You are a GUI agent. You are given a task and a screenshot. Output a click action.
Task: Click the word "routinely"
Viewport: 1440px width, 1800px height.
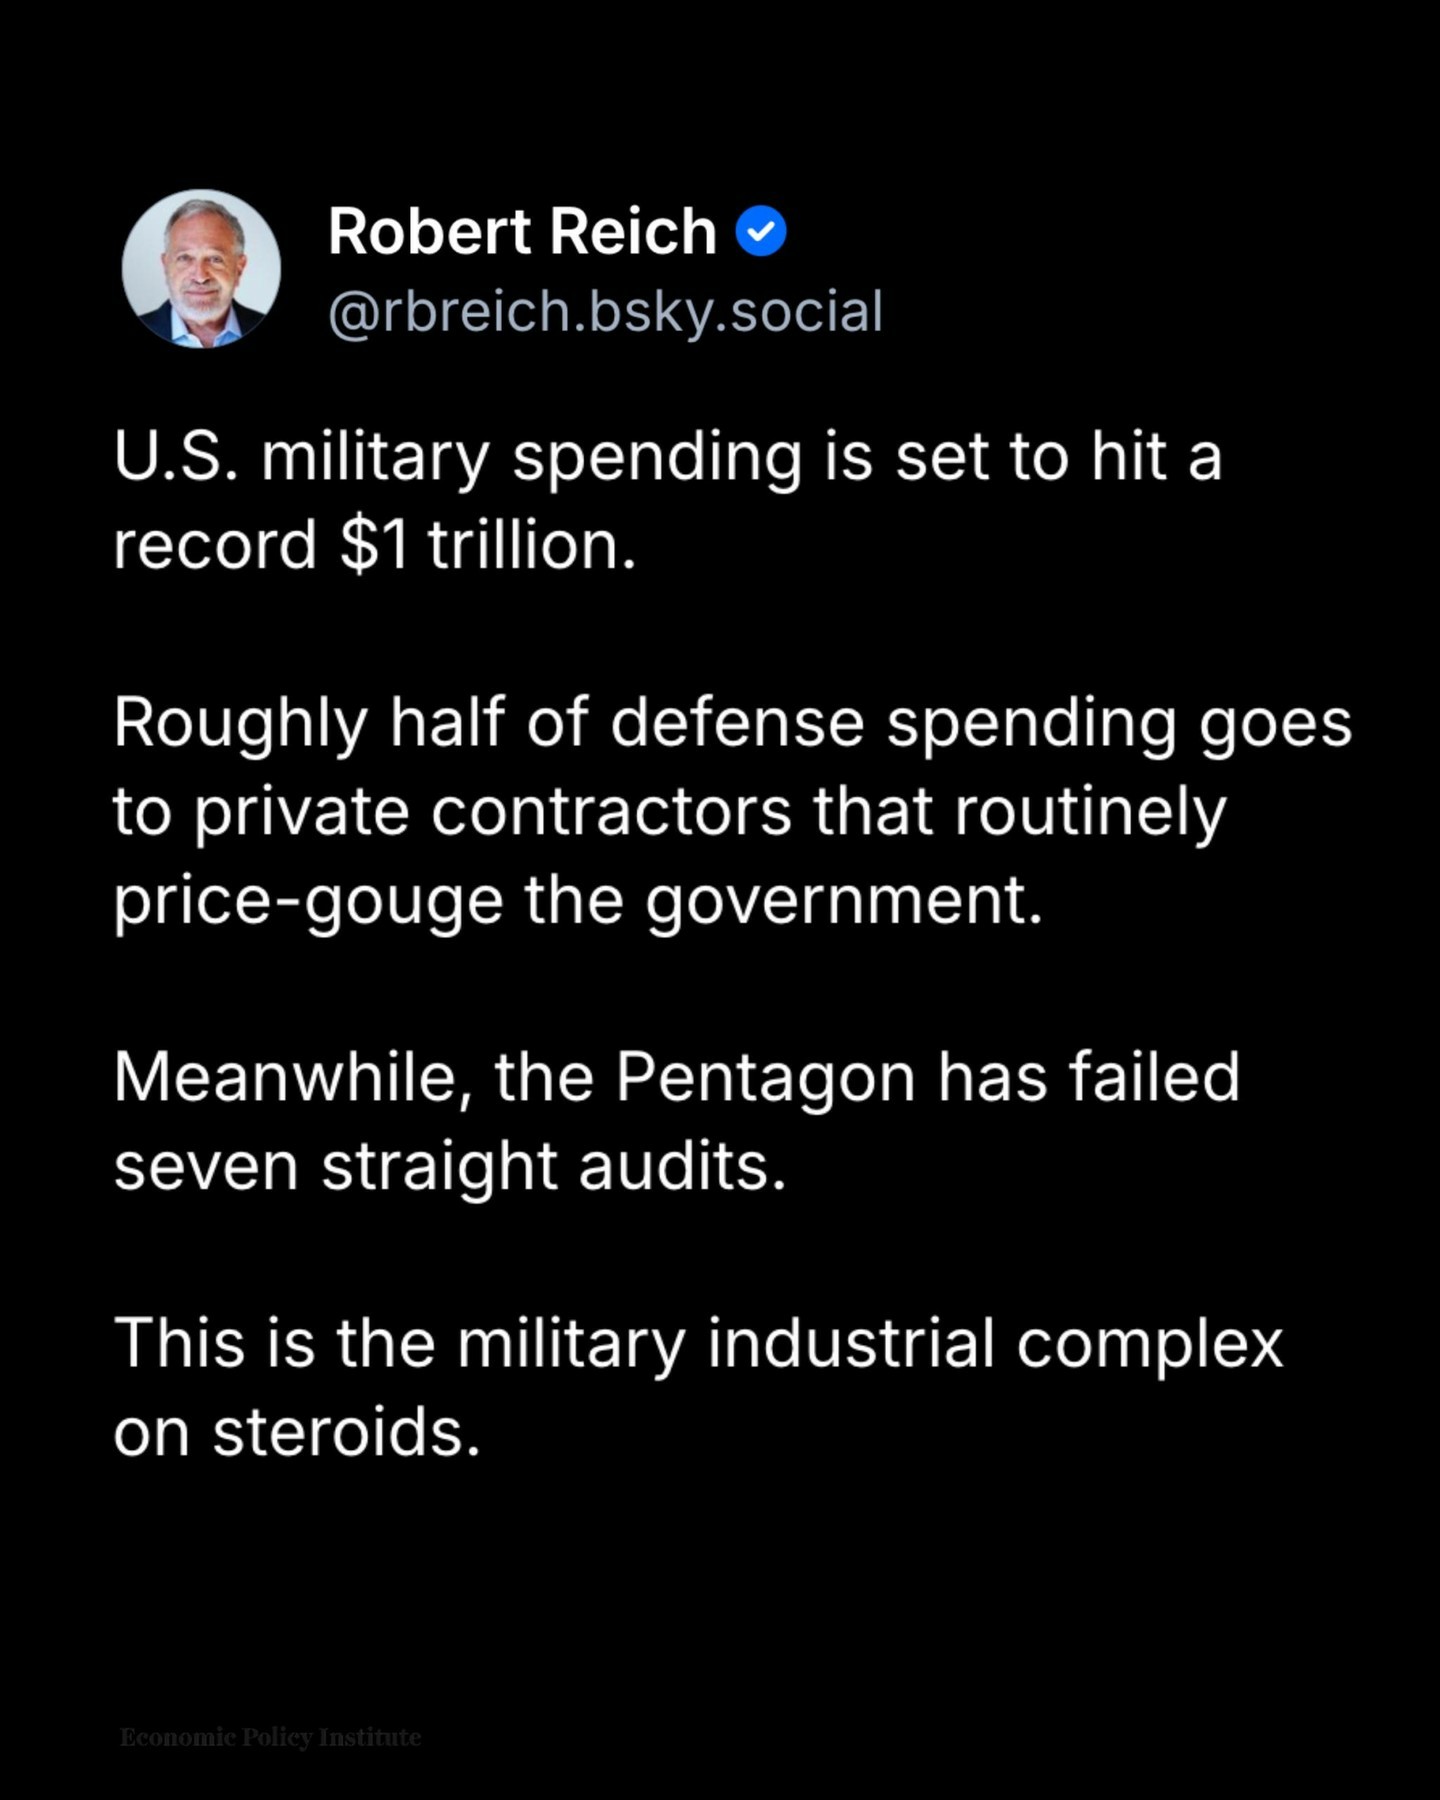point(1089,811)
